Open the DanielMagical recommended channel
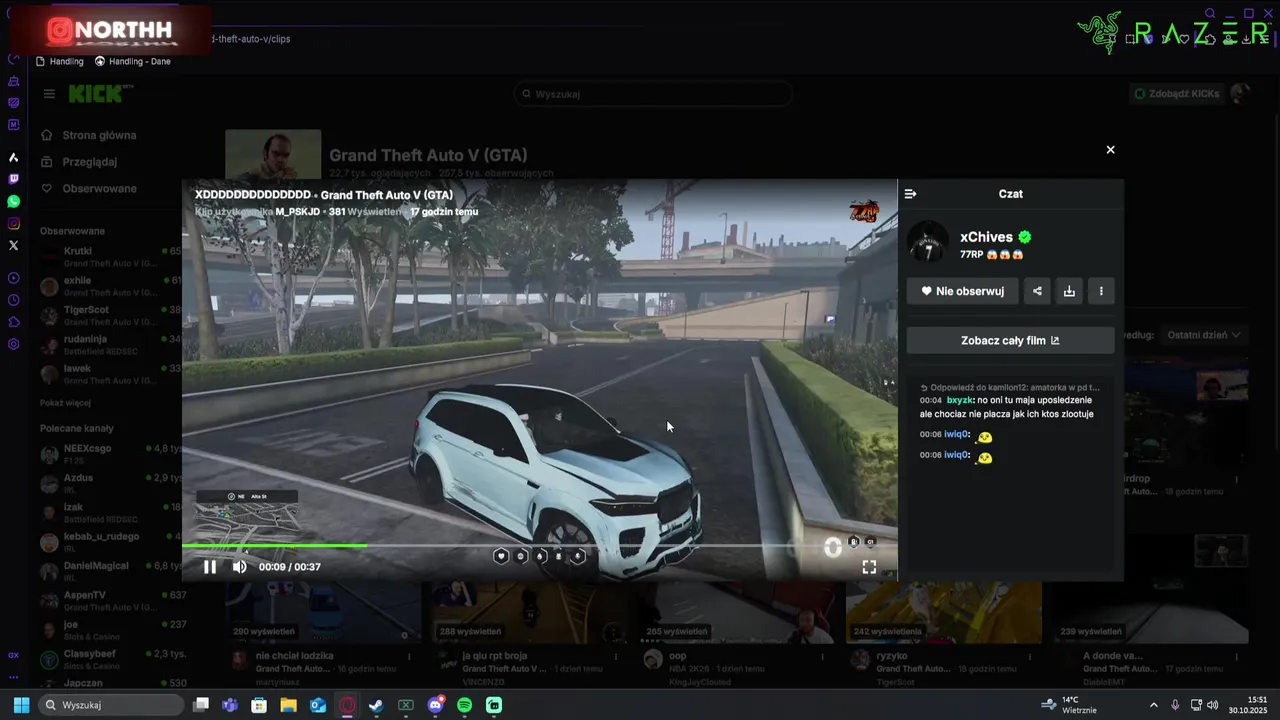 (x=110, y=571)
